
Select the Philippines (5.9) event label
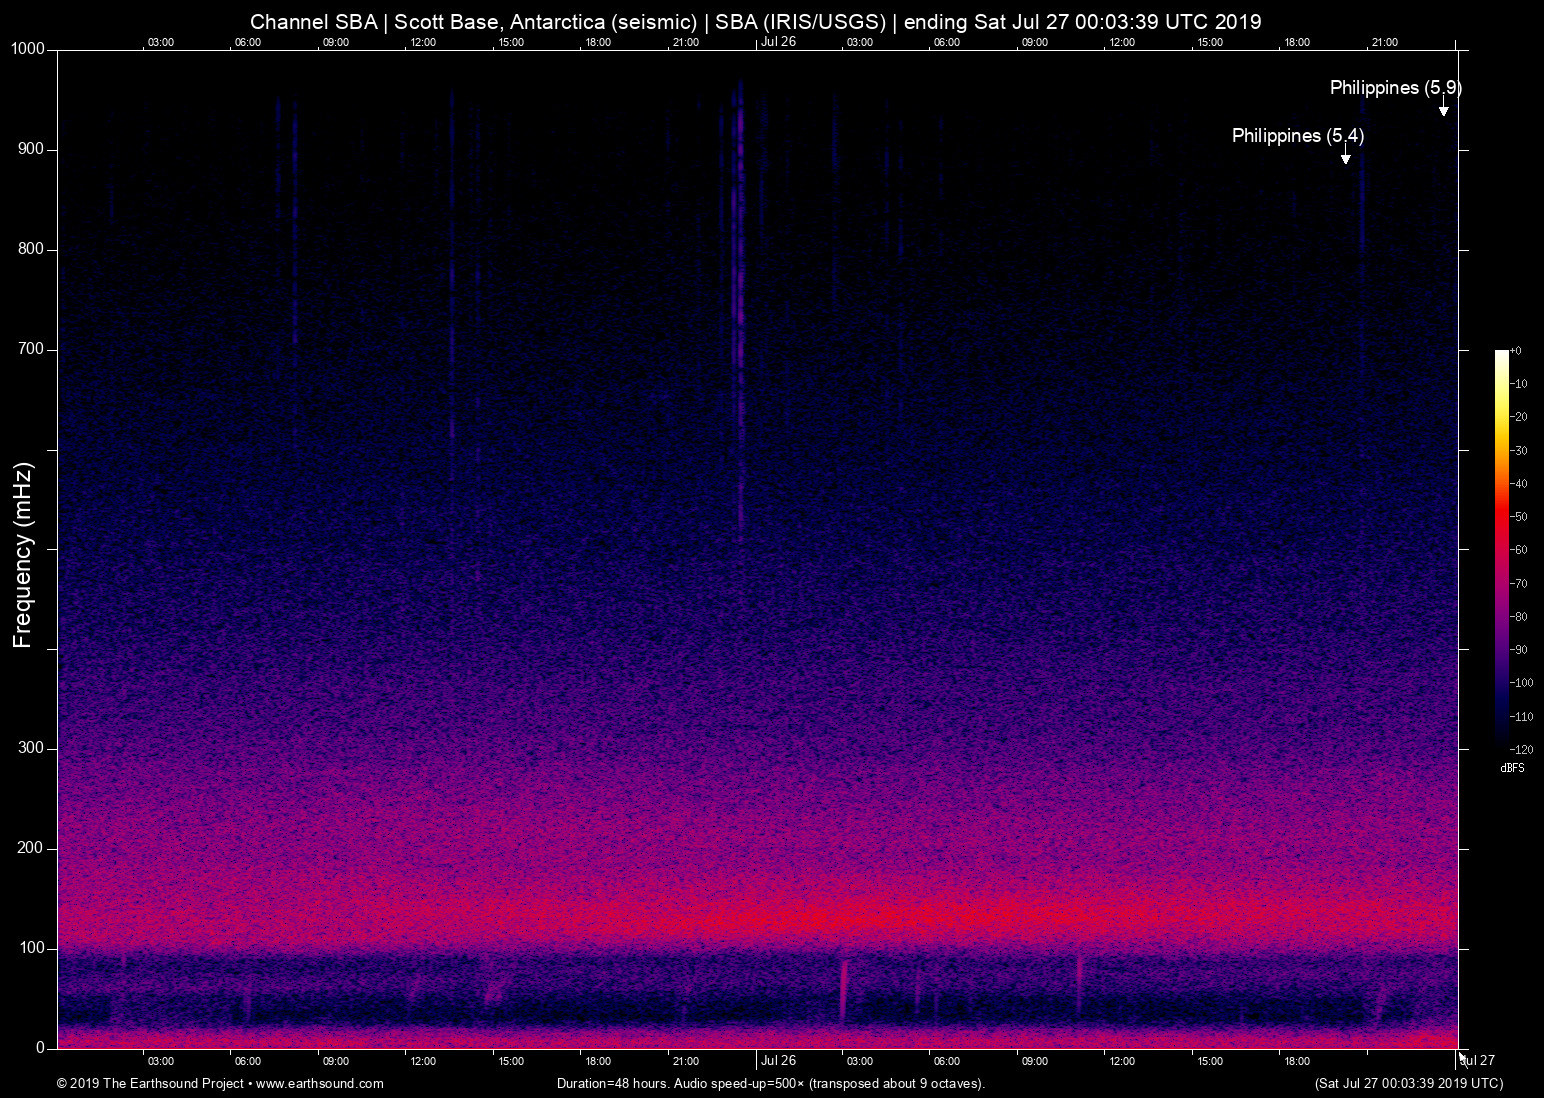coord(1395,88)
